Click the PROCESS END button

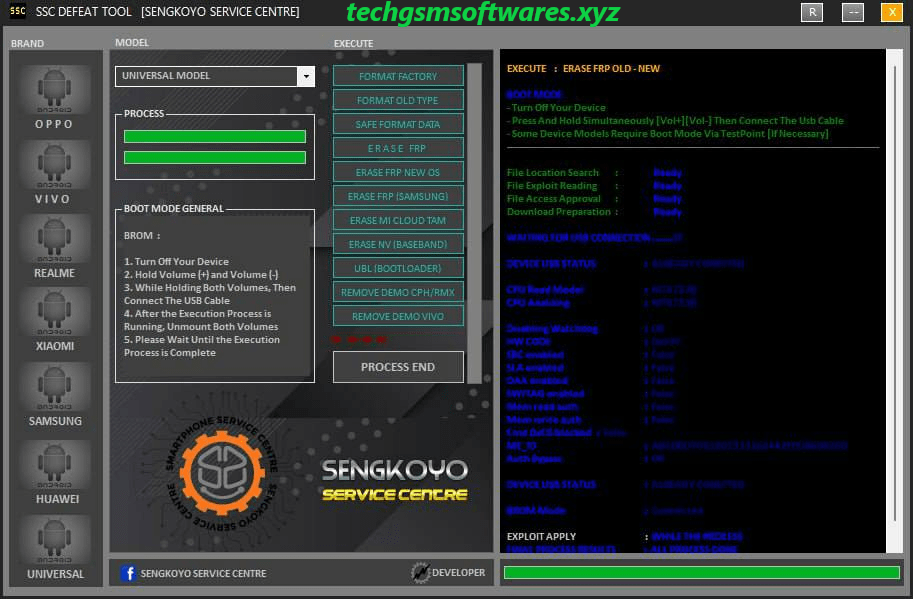(398, 367)
